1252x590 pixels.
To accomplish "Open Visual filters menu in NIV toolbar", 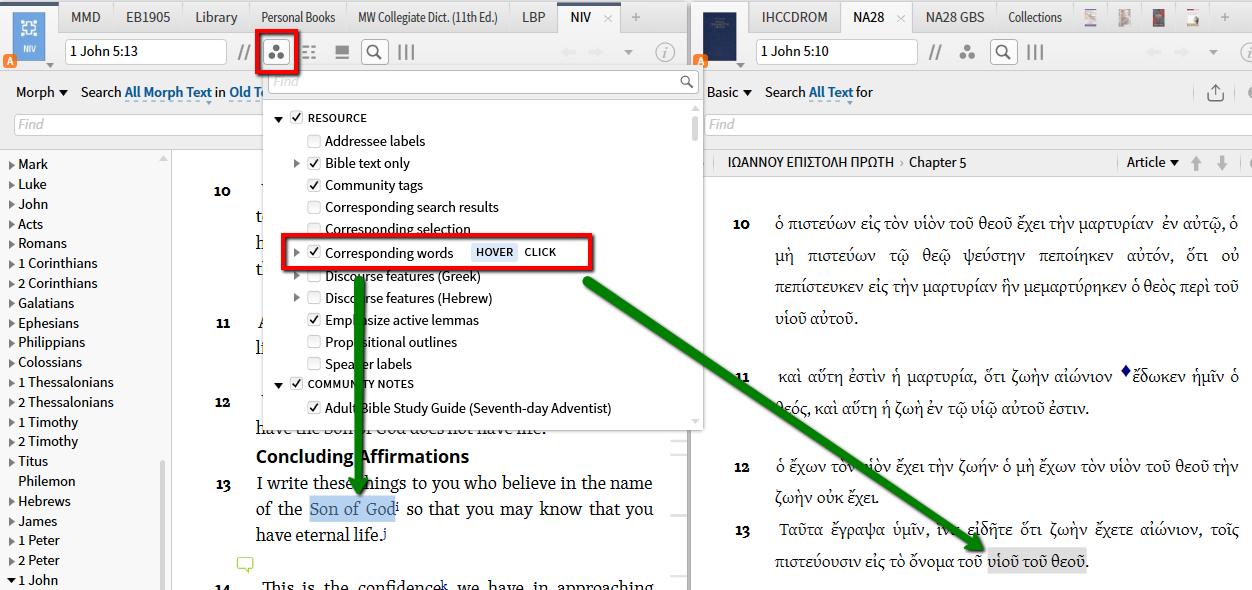I will 277,52.
